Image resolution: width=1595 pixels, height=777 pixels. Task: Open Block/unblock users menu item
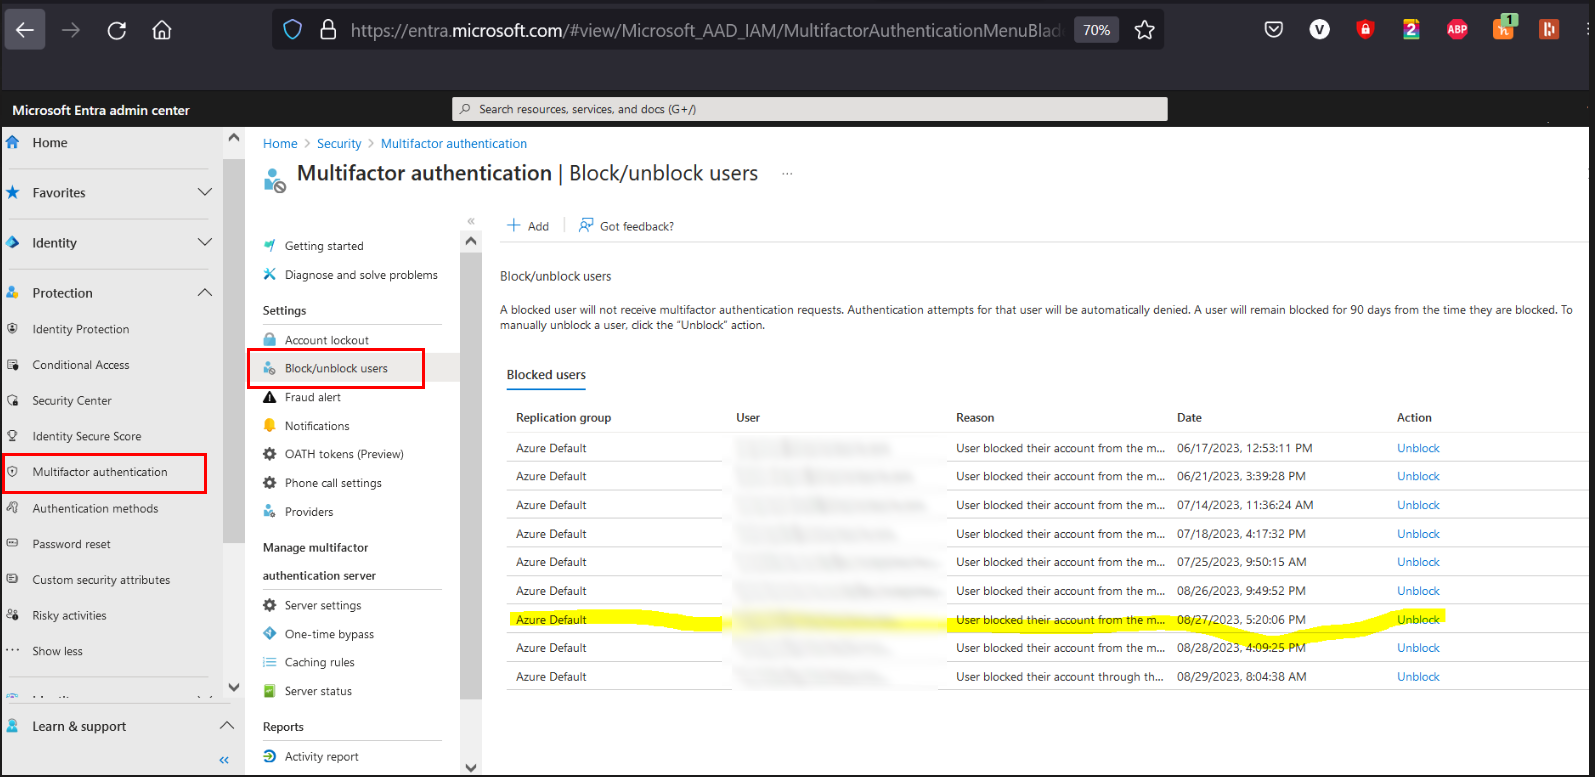pyautogui.click(x=336, y=368)
